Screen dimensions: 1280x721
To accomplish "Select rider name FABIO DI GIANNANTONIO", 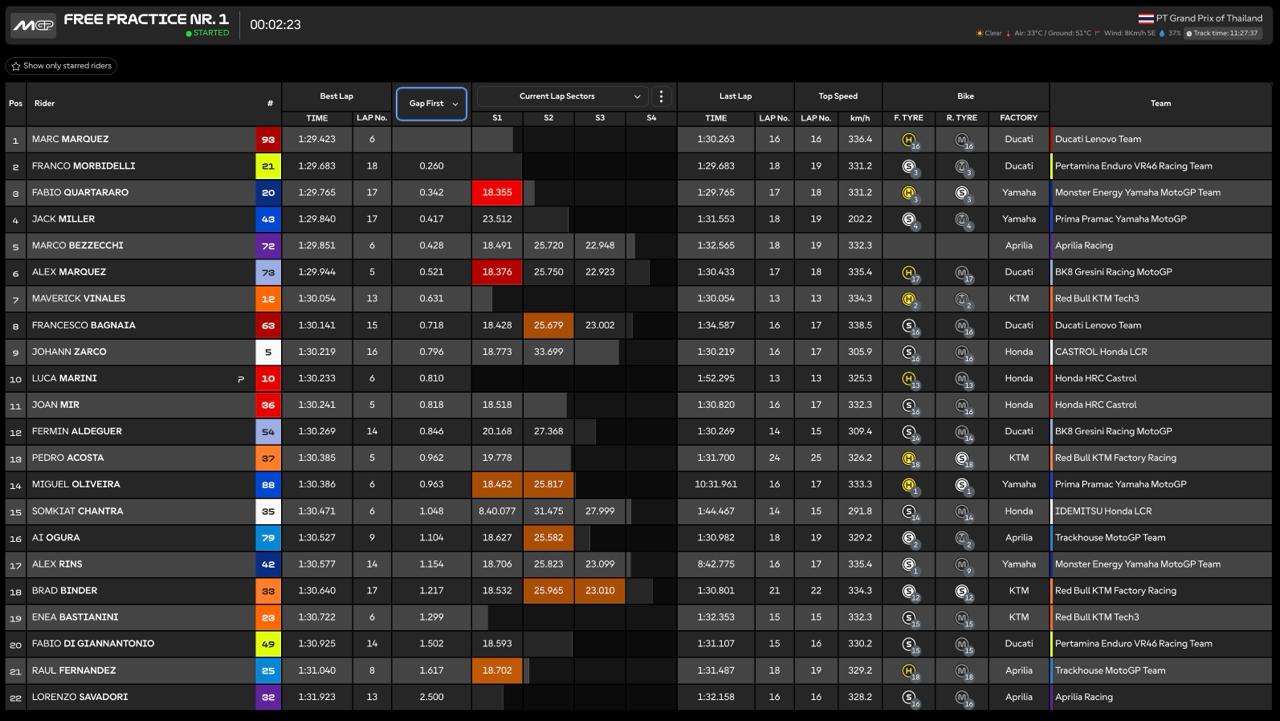I will pyautogui.click(x=93, y=644).
